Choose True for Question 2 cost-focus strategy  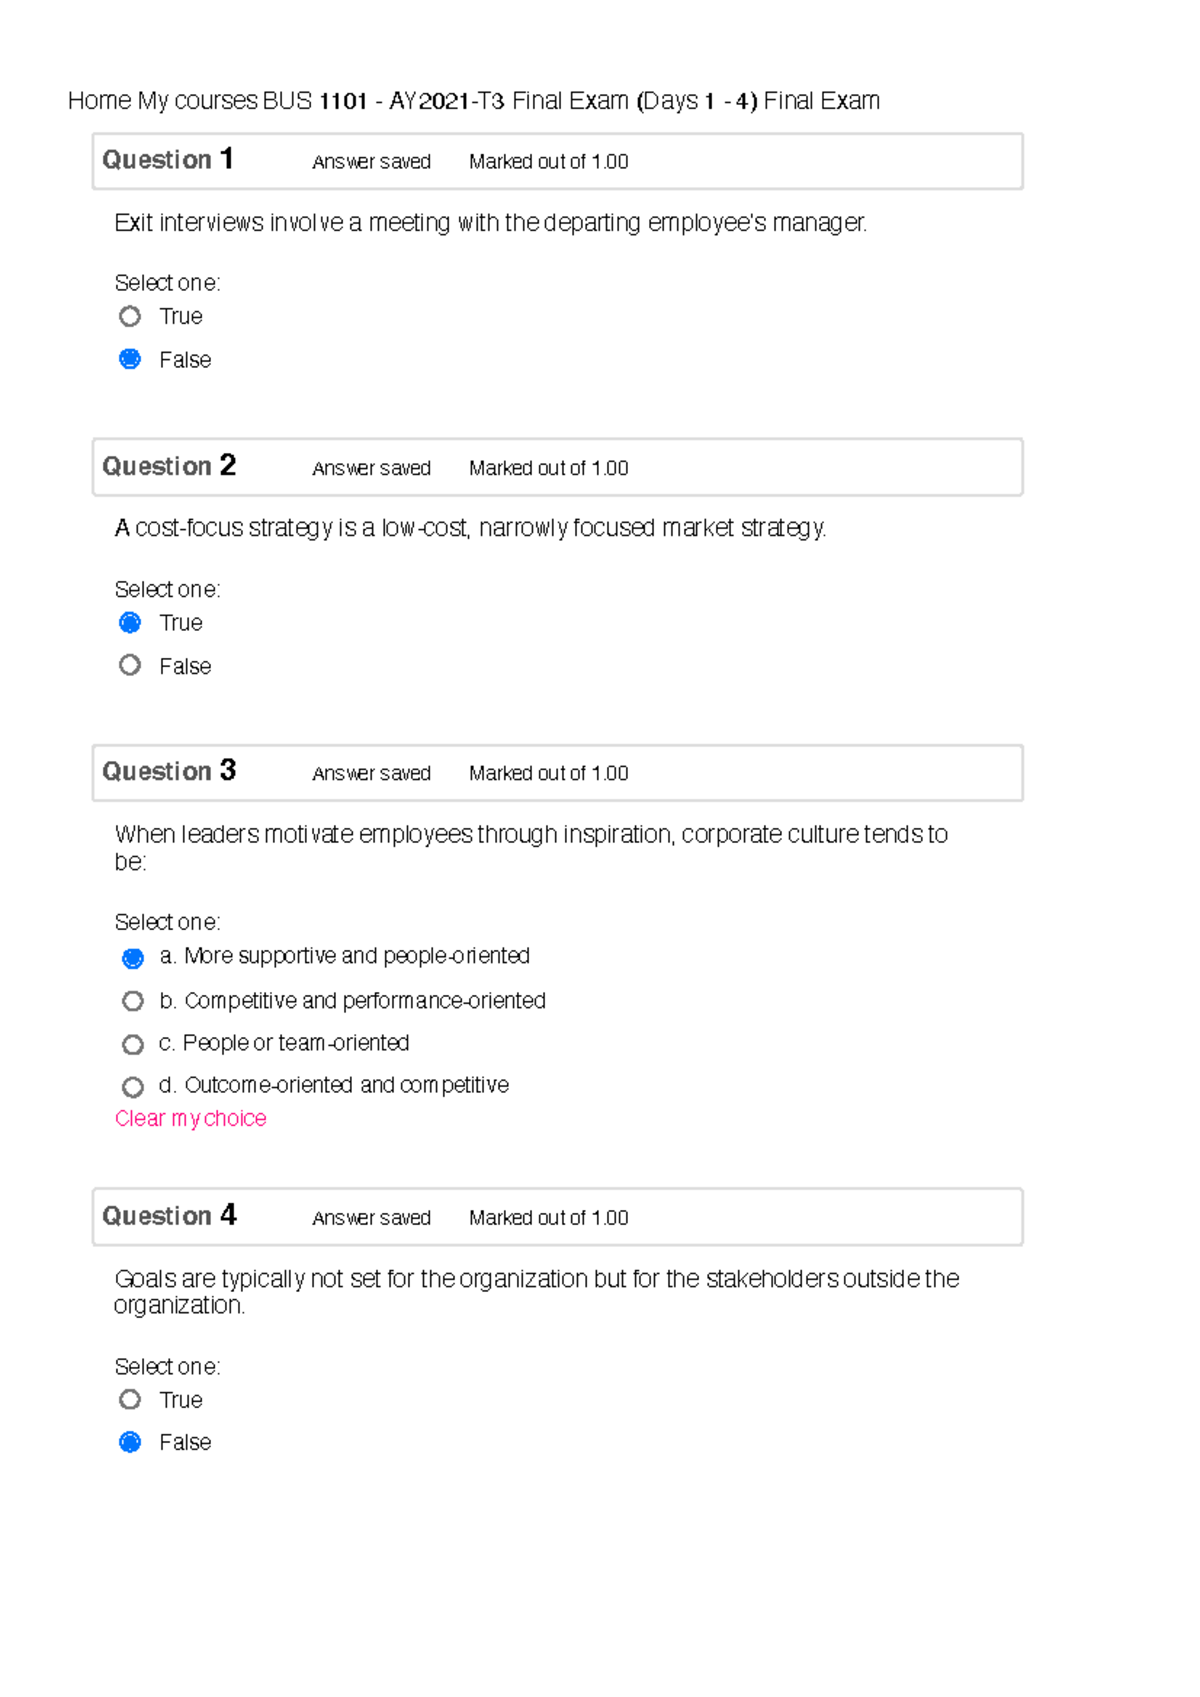tap(130, 623)
